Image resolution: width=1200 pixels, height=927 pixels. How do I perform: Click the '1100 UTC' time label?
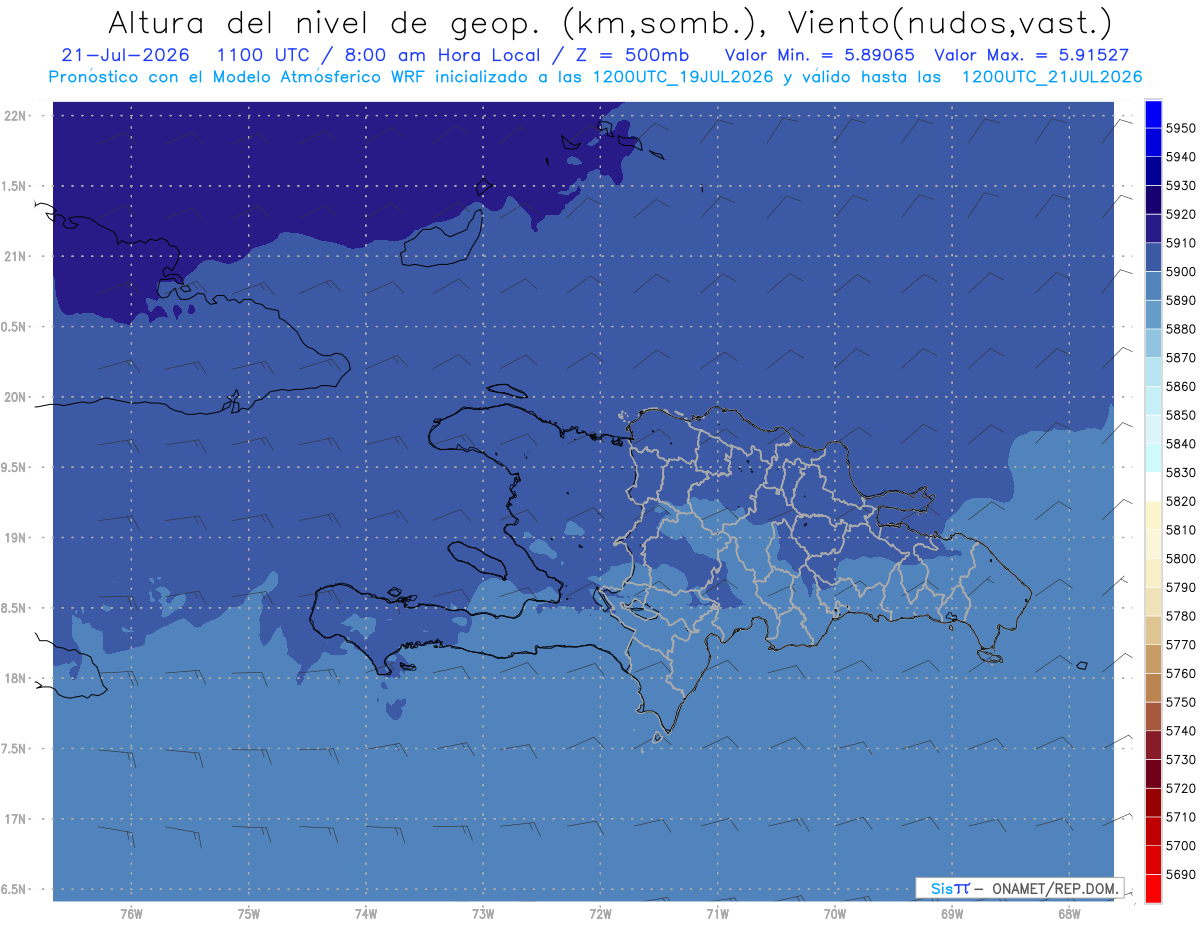[267, 55]
